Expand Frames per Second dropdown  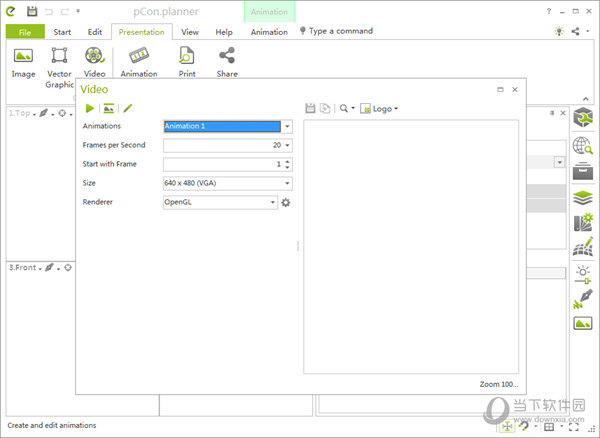287,145
